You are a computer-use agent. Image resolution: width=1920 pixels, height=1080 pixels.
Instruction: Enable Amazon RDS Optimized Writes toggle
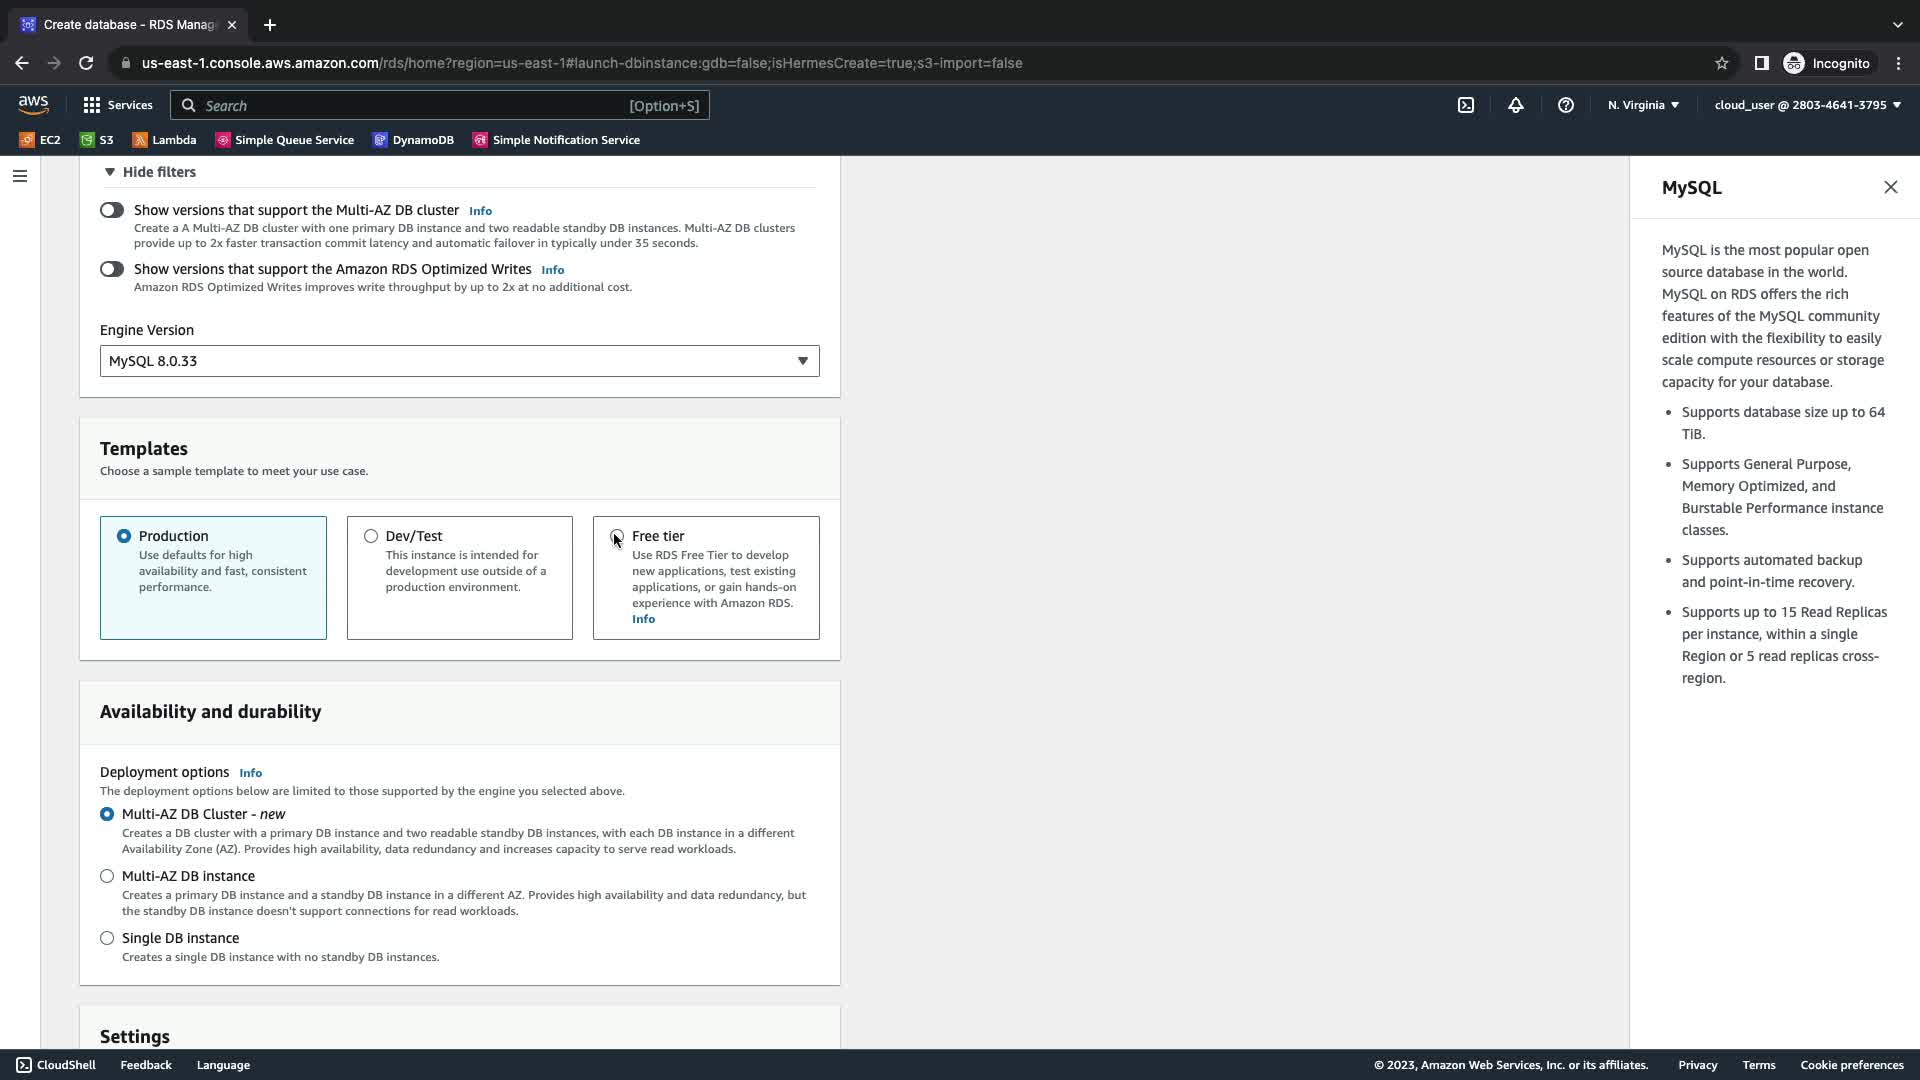pyautogui.click(x=112, y=269)
